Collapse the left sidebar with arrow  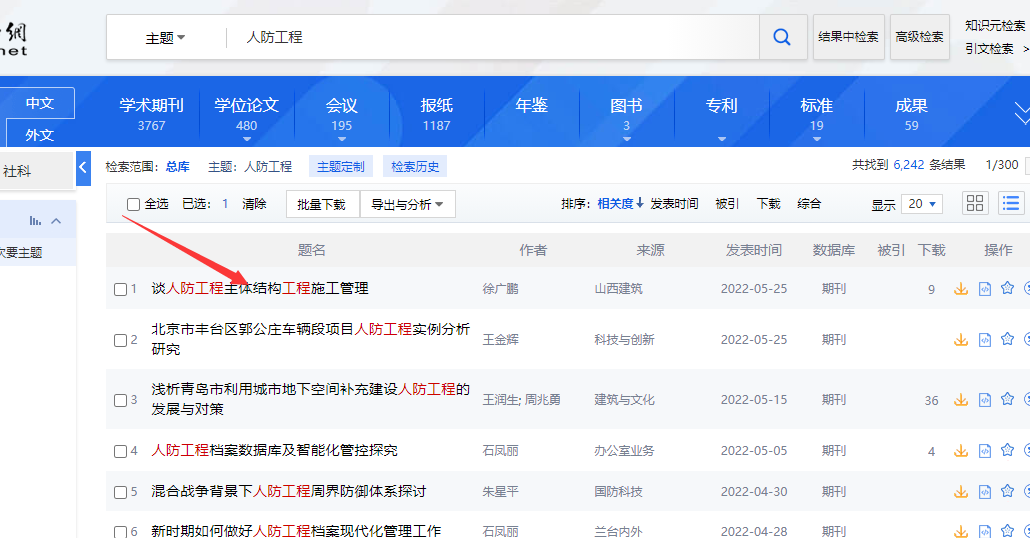point(83,167)
